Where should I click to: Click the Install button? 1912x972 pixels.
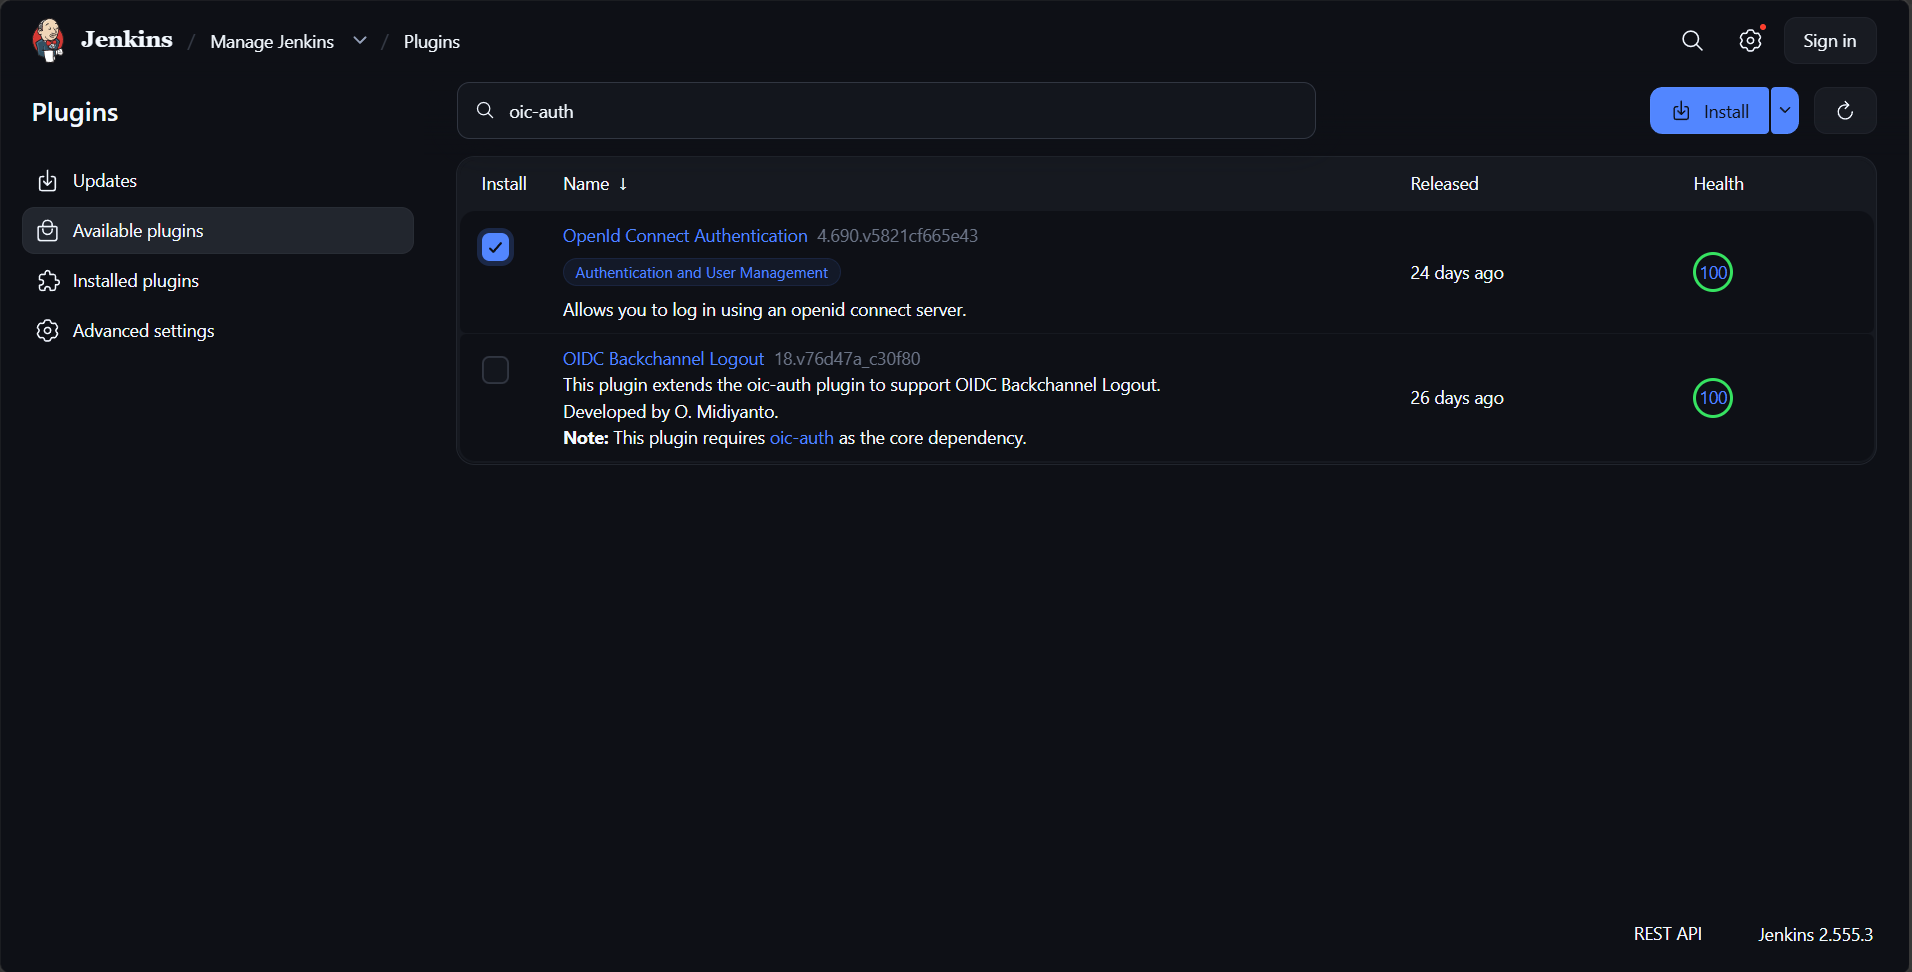click(x=1710, y=111)
